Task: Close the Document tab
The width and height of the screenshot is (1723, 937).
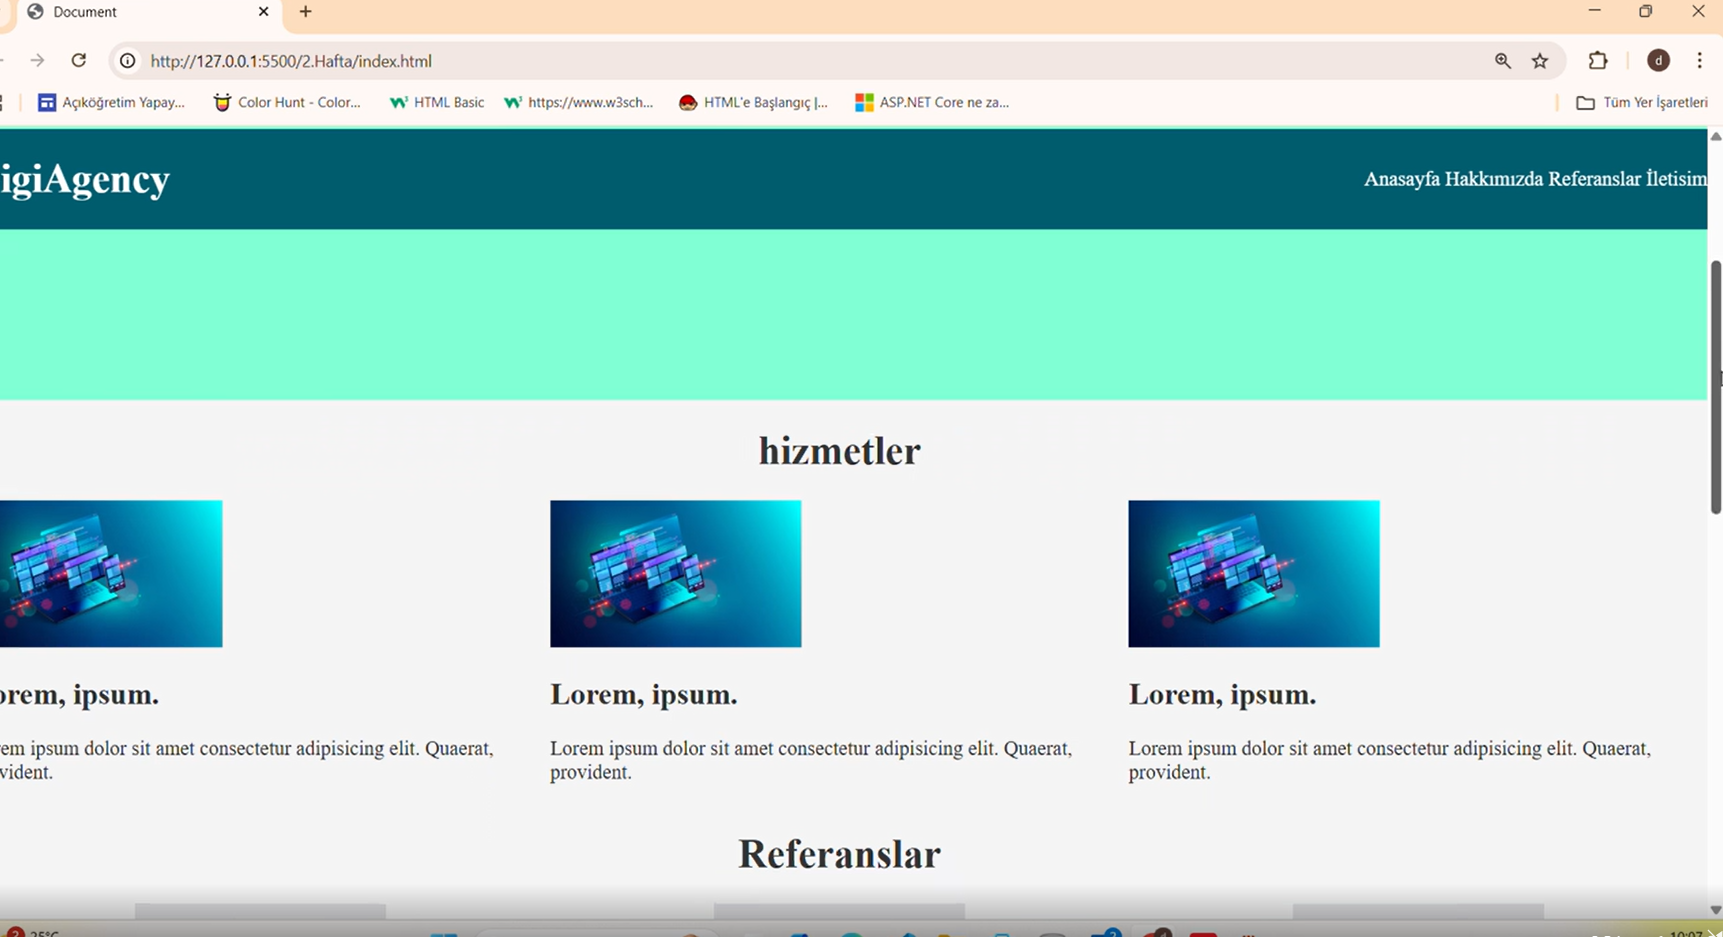Action: pyautogui.click(x=264, y=12)
